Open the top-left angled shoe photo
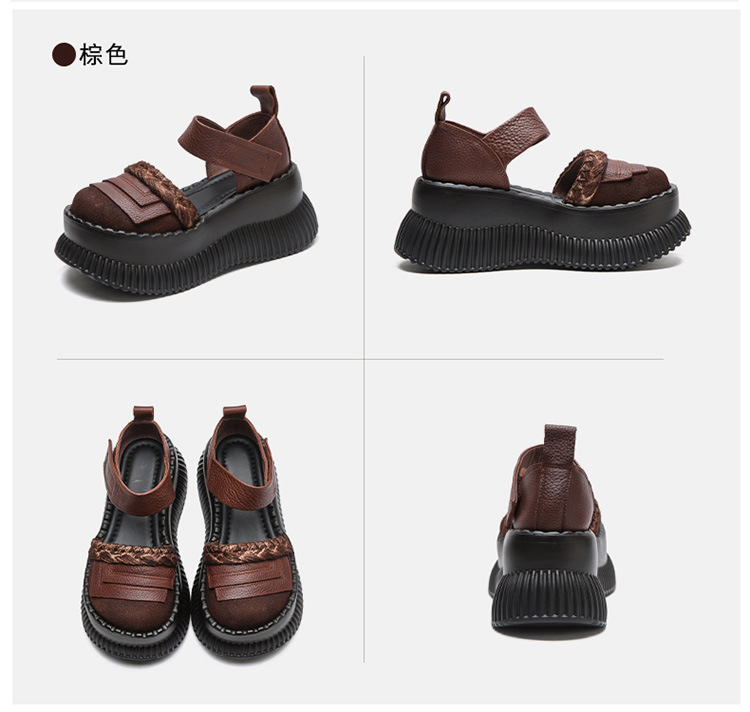 tap(186, 193)
